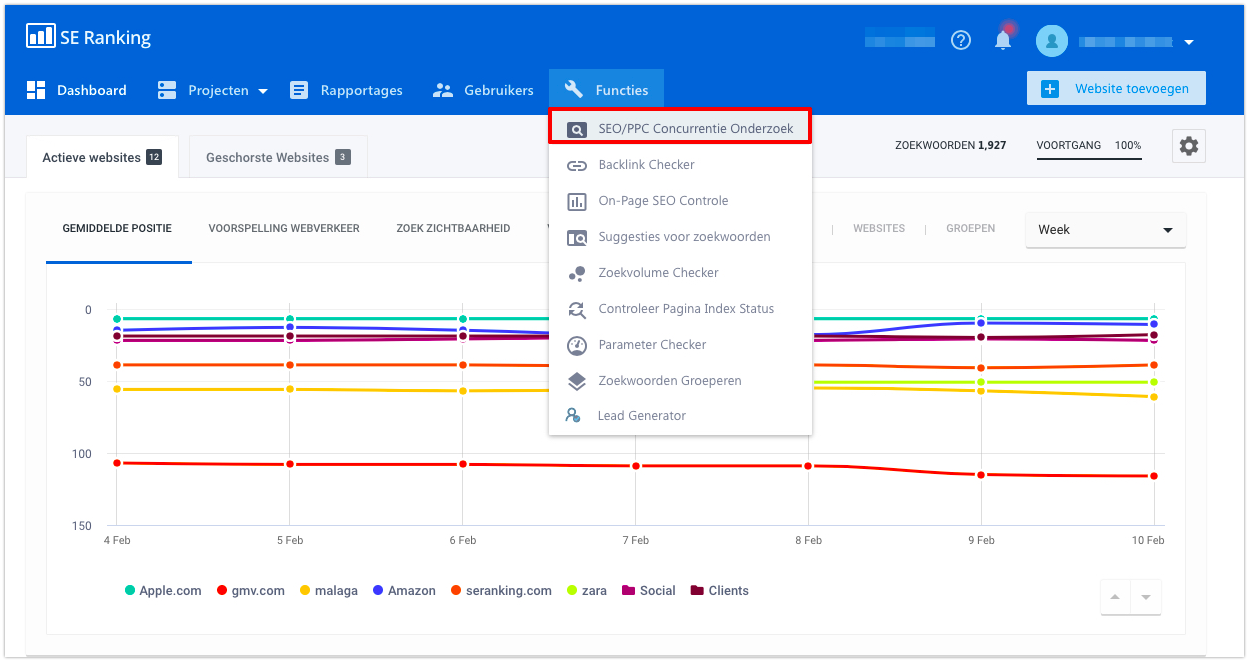The image size is (1249, 662).
Task: Click the legend scroll down arrow
Action: [x=1146, y=597]
